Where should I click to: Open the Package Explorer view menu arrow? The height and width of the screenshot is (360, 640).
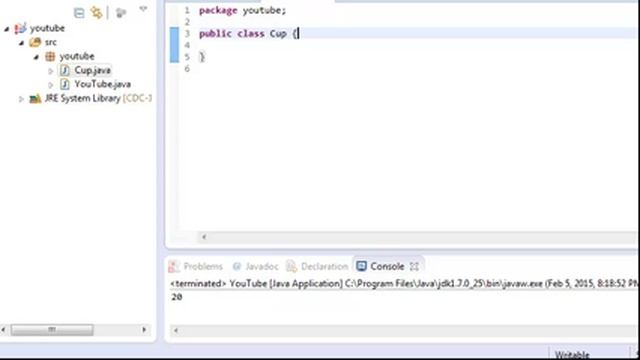pos(143,9)
